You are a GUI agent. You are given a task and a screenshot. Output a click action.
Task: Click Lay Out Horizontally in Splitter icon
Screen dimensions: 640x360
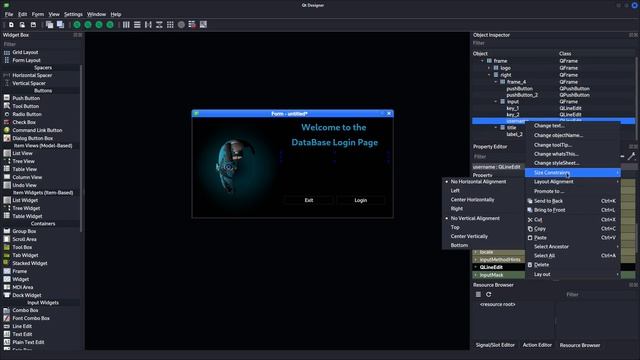pos(148,25)
